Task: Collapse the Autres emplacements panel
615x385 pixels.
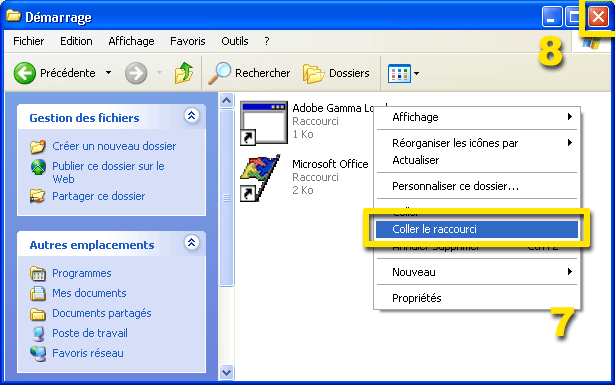Action: click(191, 243)
